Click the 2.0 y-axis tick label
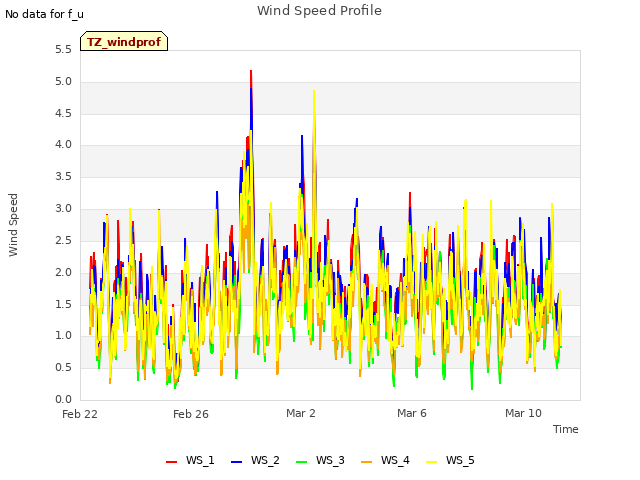640x480 pixels. point(63,272)
